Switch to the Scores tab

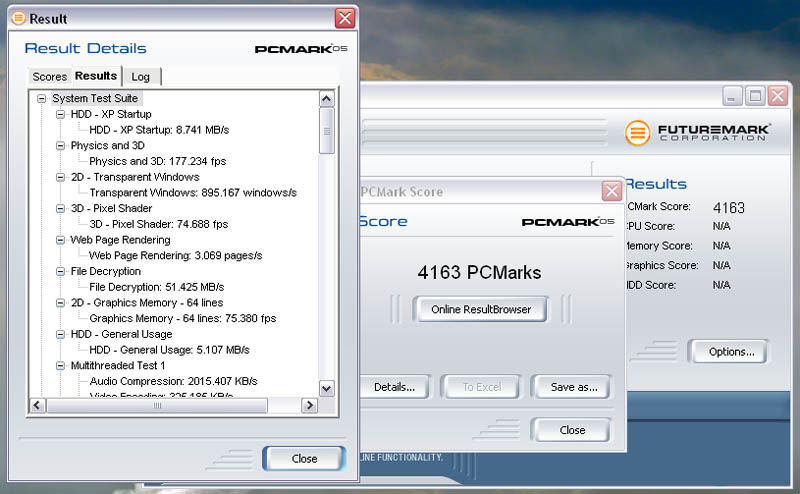click(49, 77)
